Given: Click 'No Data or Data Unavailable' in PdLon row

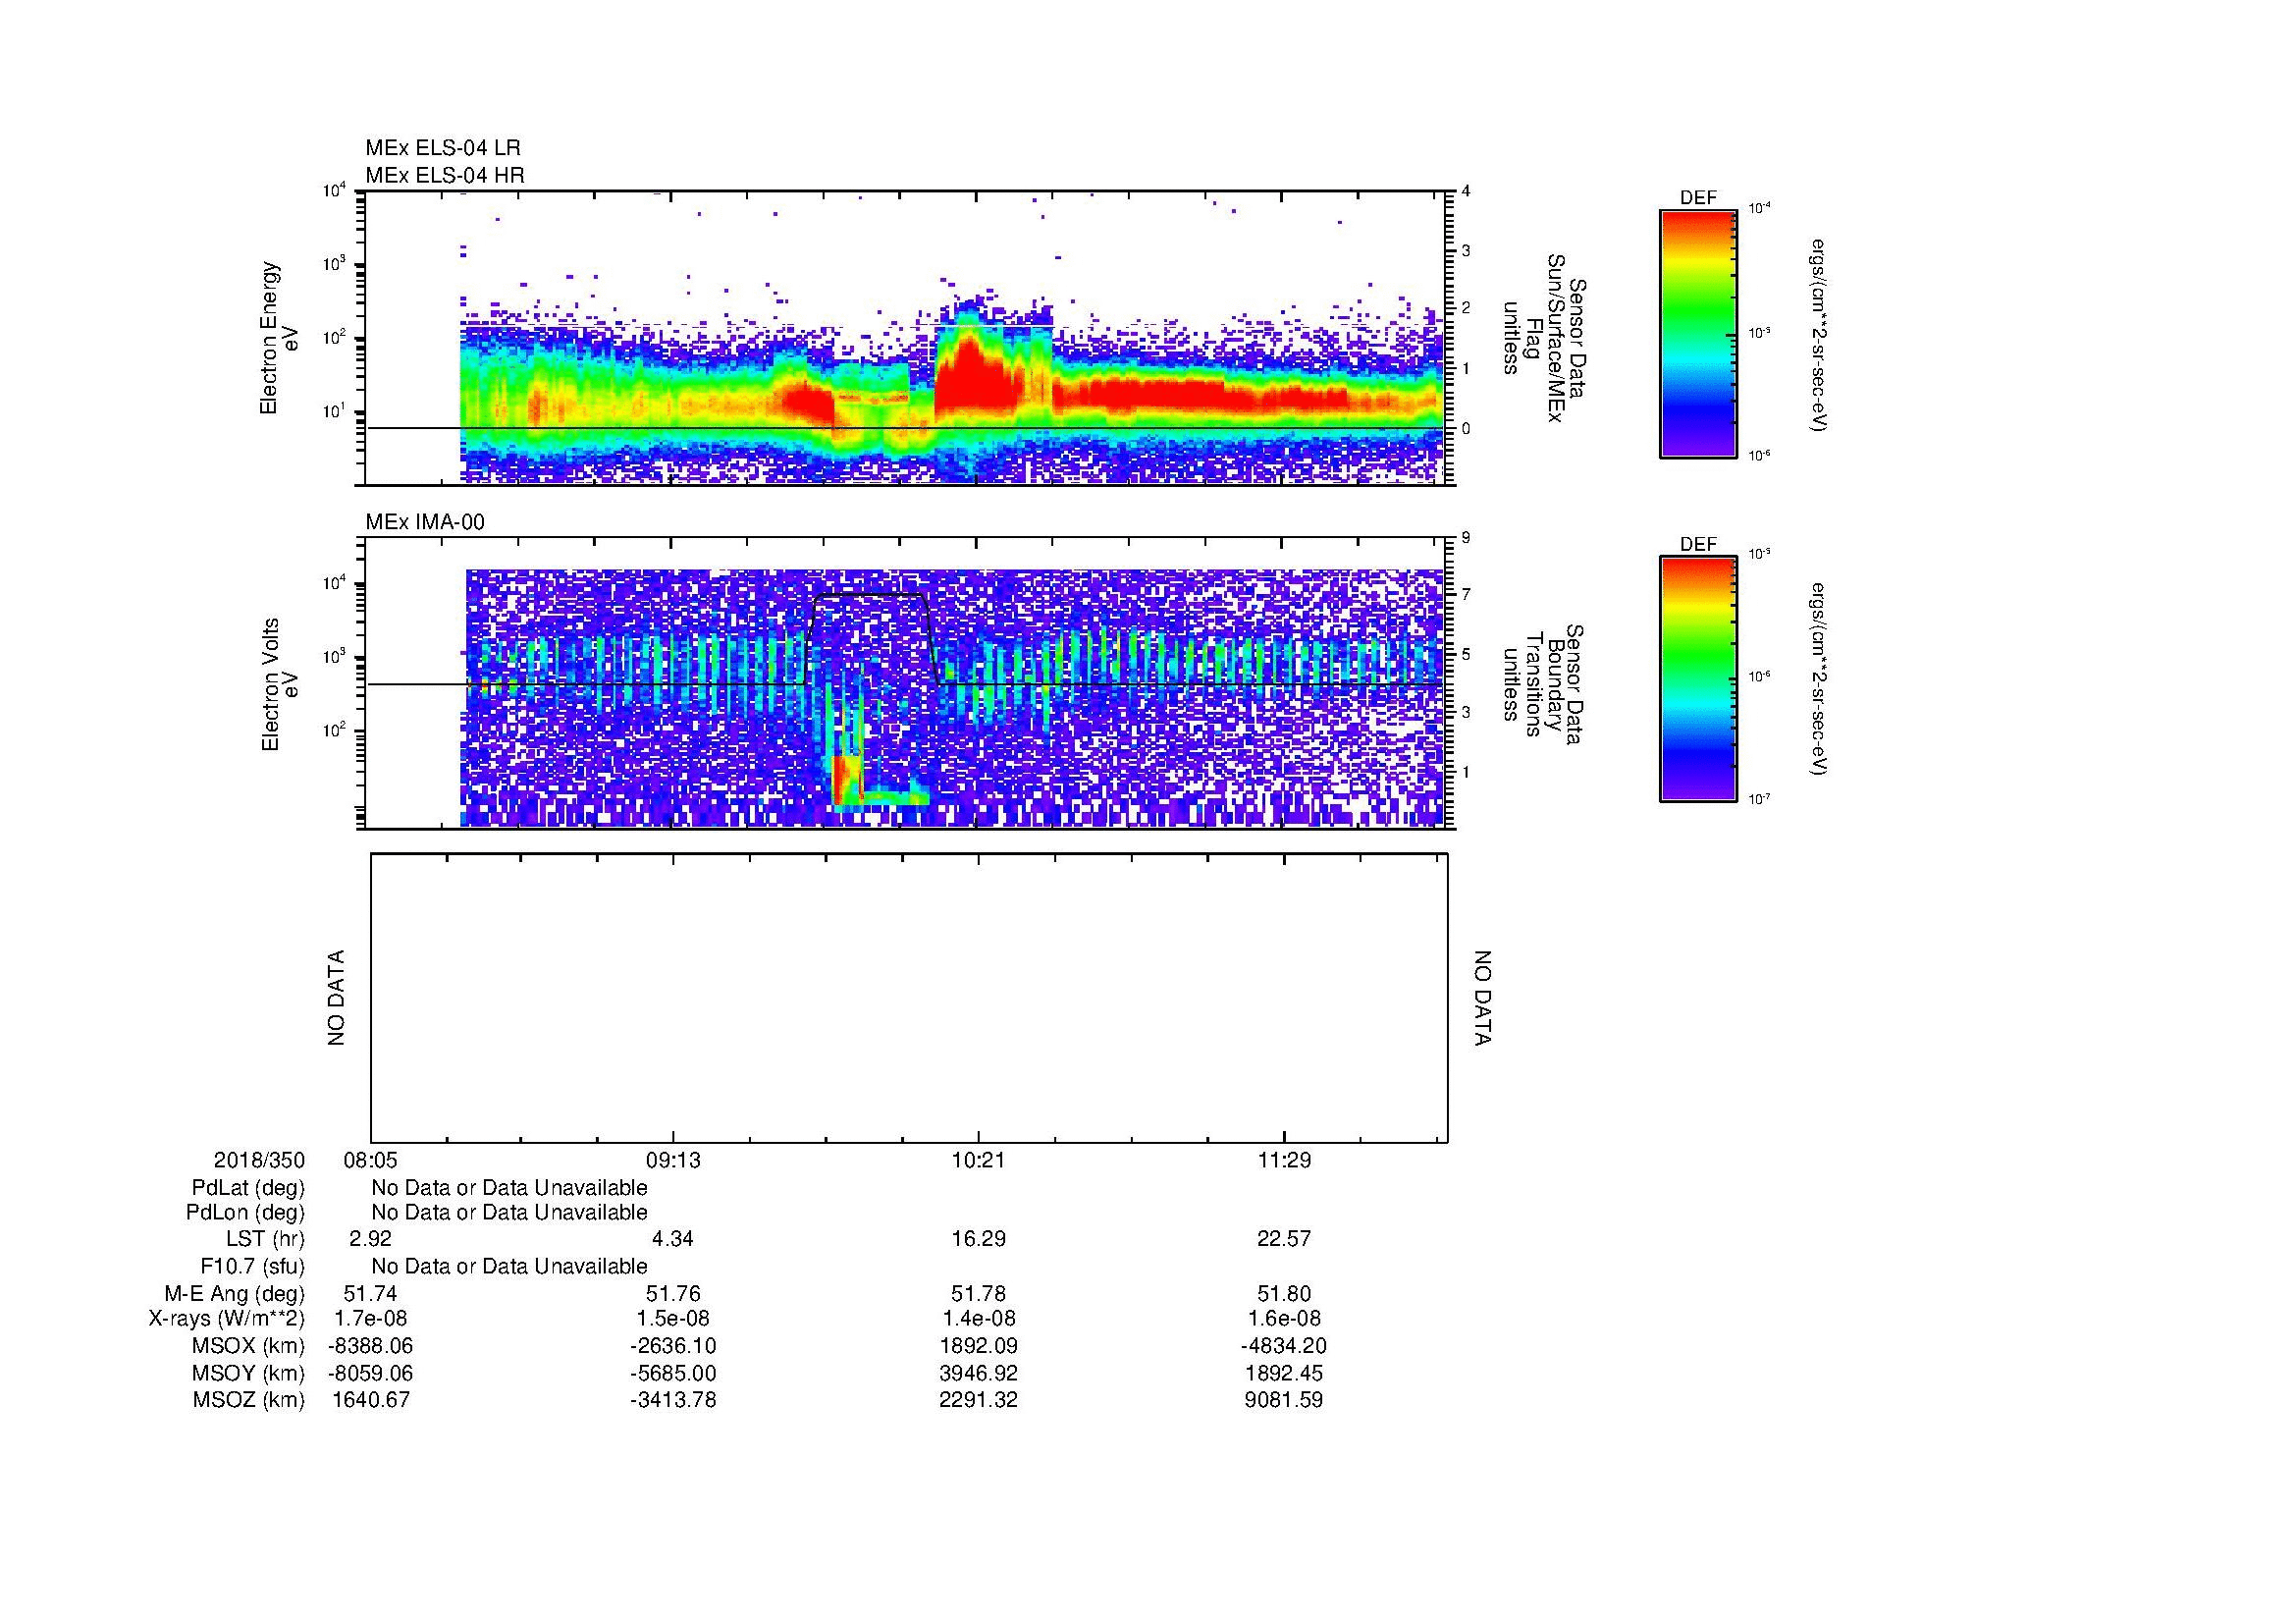Looking at the screenshot, I should 509,1213.
